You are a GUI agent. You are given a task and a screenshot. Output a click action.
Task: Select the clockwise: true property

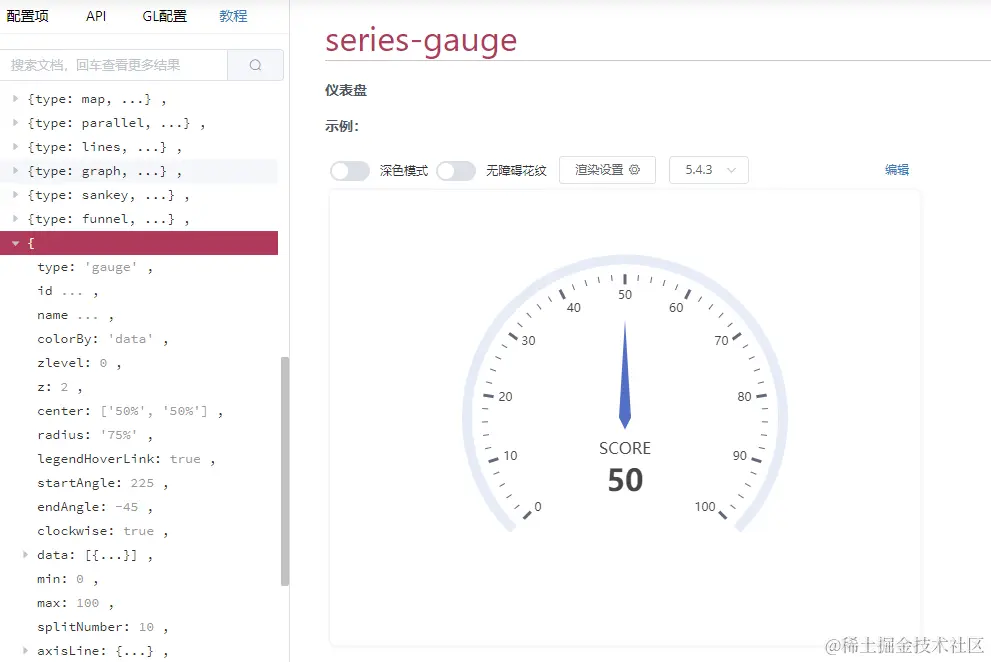click(102, 531)
